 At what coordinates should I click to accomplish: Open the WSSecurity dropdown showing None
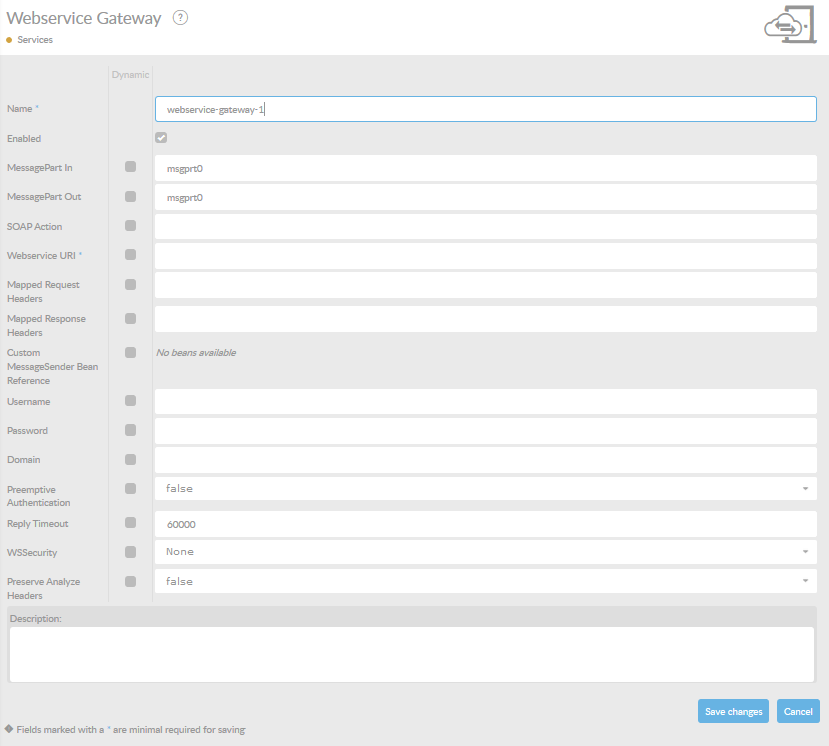486,552
